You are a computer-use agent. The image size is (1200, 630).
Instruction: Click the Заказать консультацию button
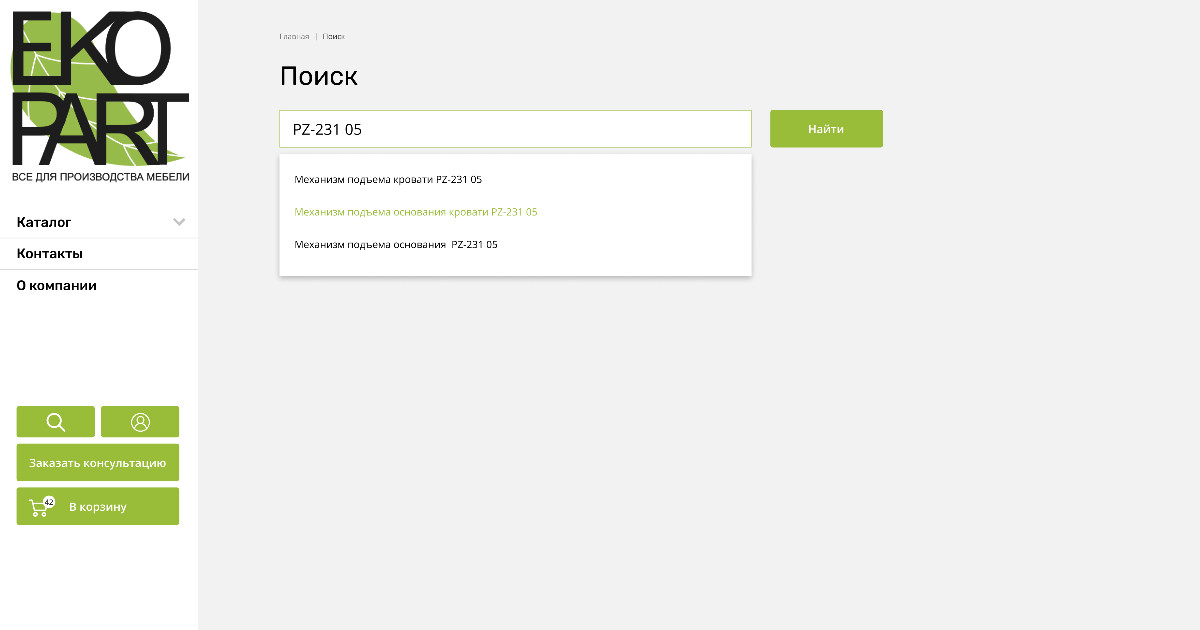(x=98, y=463)
